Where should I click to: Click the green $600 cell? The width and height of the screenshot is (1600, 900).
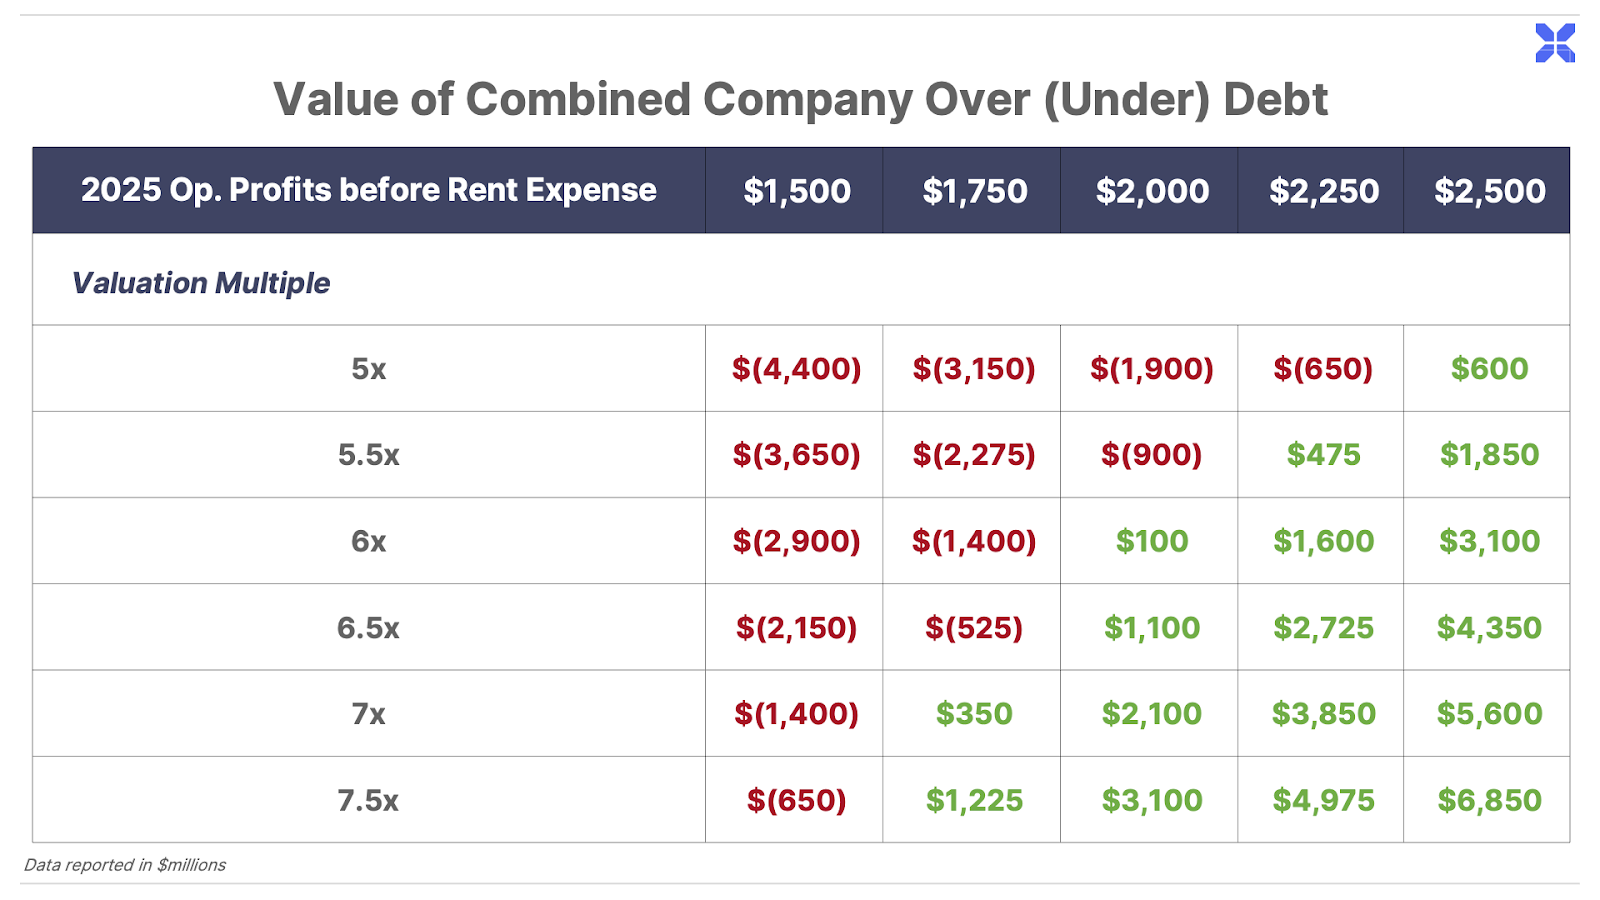coord(1489,368)
